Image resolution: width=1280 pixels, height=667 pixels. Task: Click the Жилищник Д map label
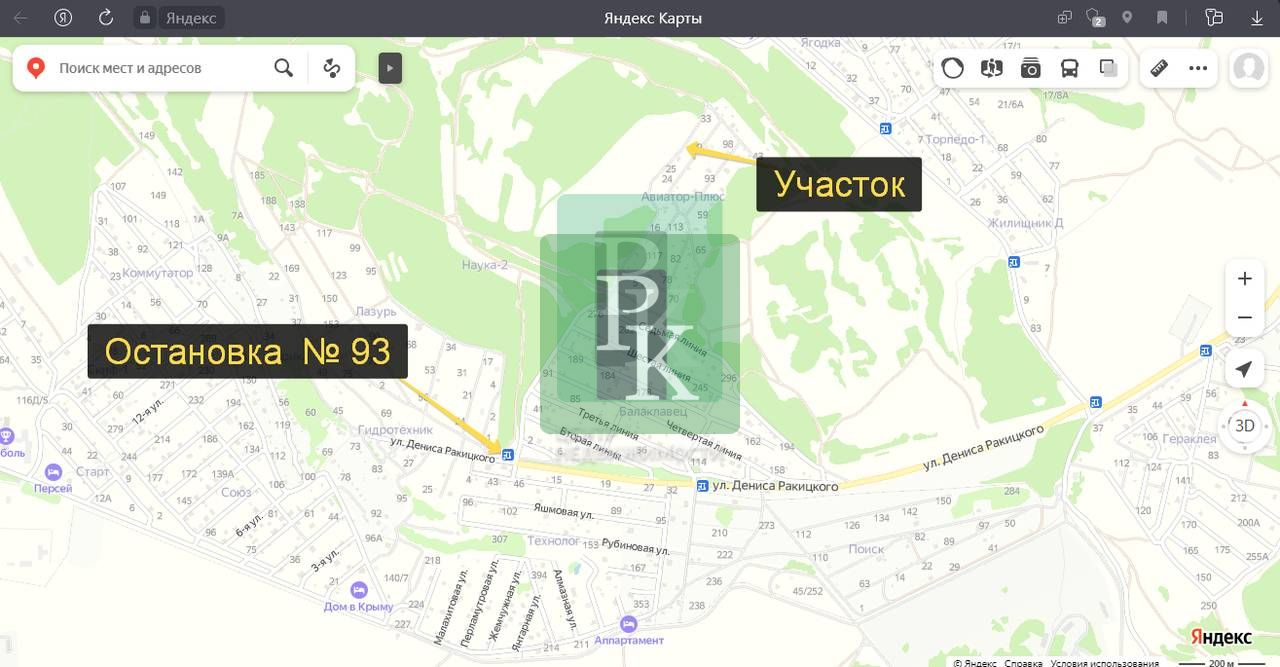pyautogui.click(x=1025, y=223)
